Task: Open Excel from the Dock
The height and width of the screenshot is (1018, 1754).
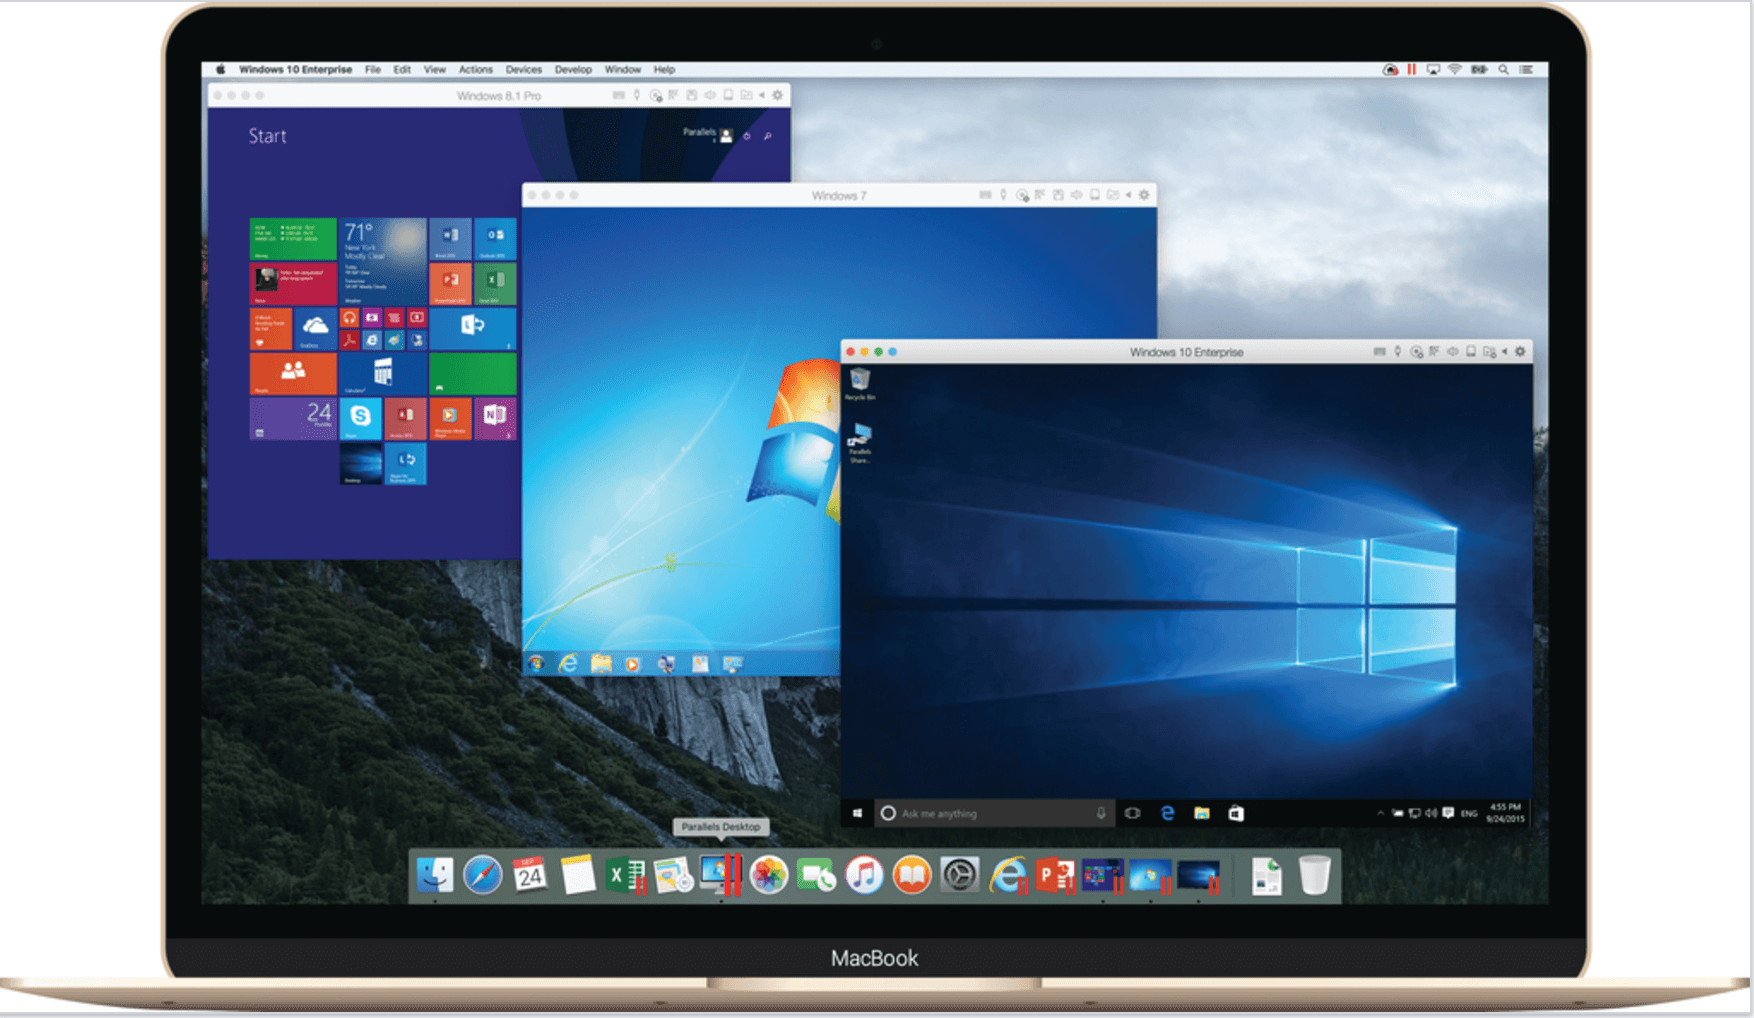Action: [624, 875]
